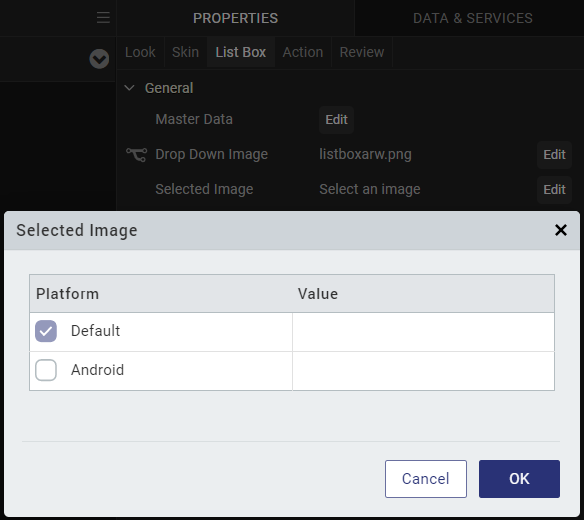
Task: Click the circular down-arrow icon
Action: point(99,59)
